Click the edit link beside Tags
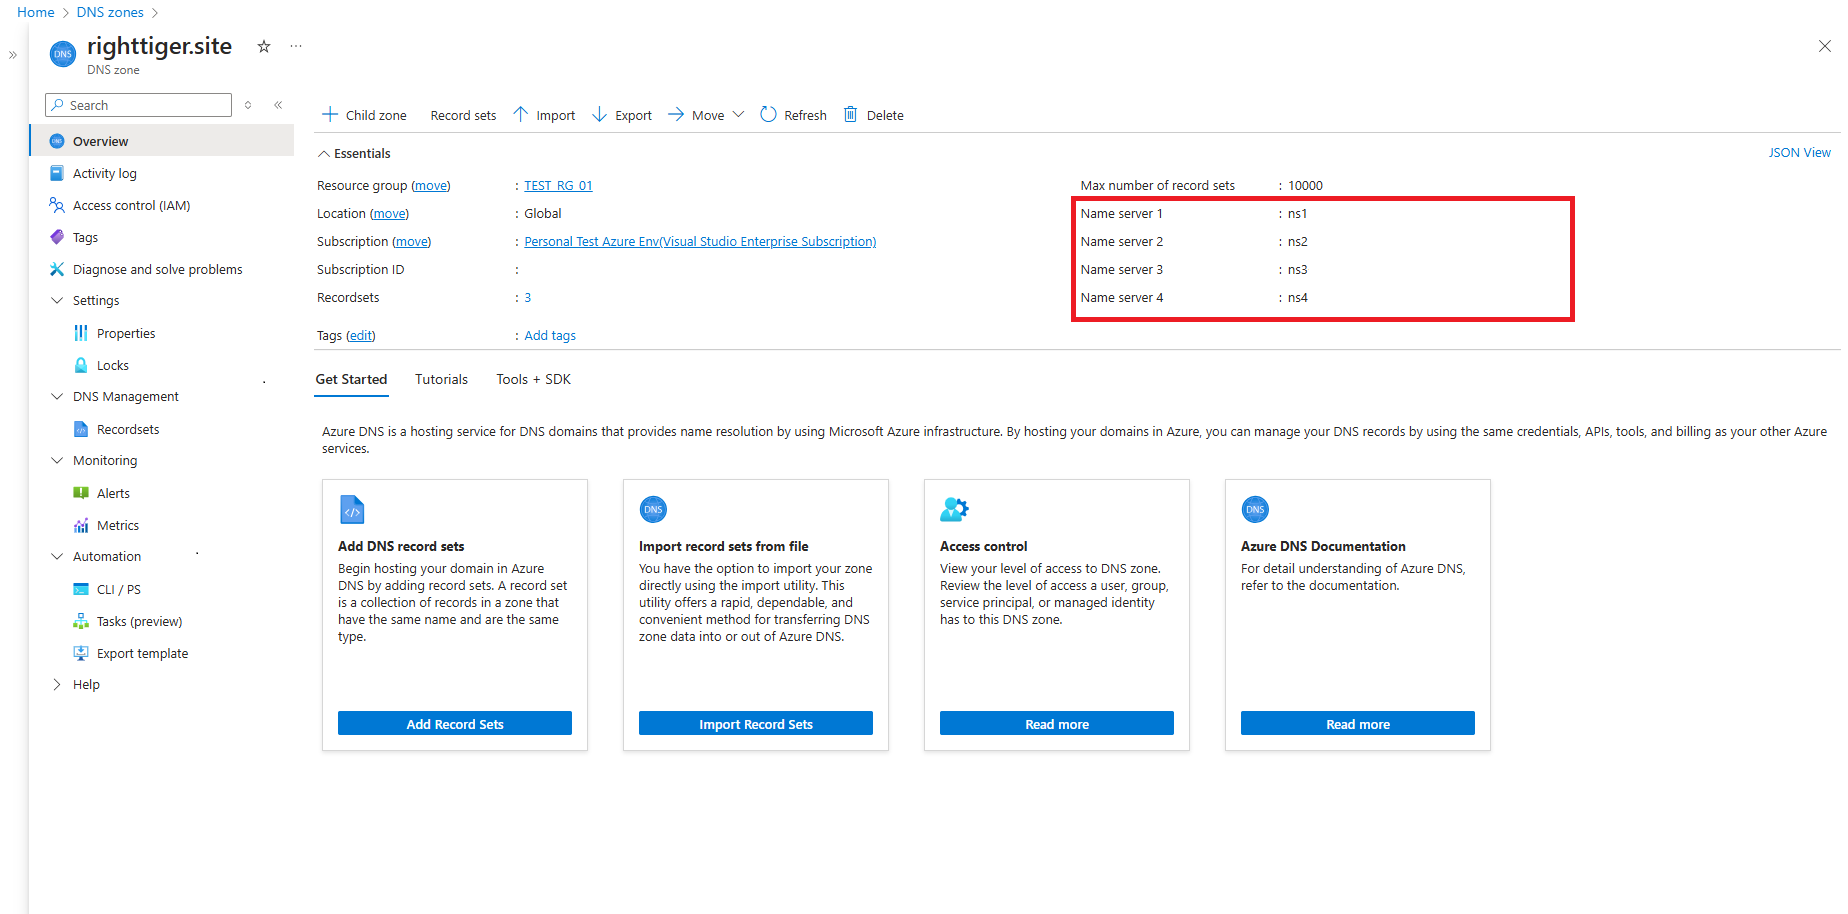The image size is (1848, 914). coord(361,335)
